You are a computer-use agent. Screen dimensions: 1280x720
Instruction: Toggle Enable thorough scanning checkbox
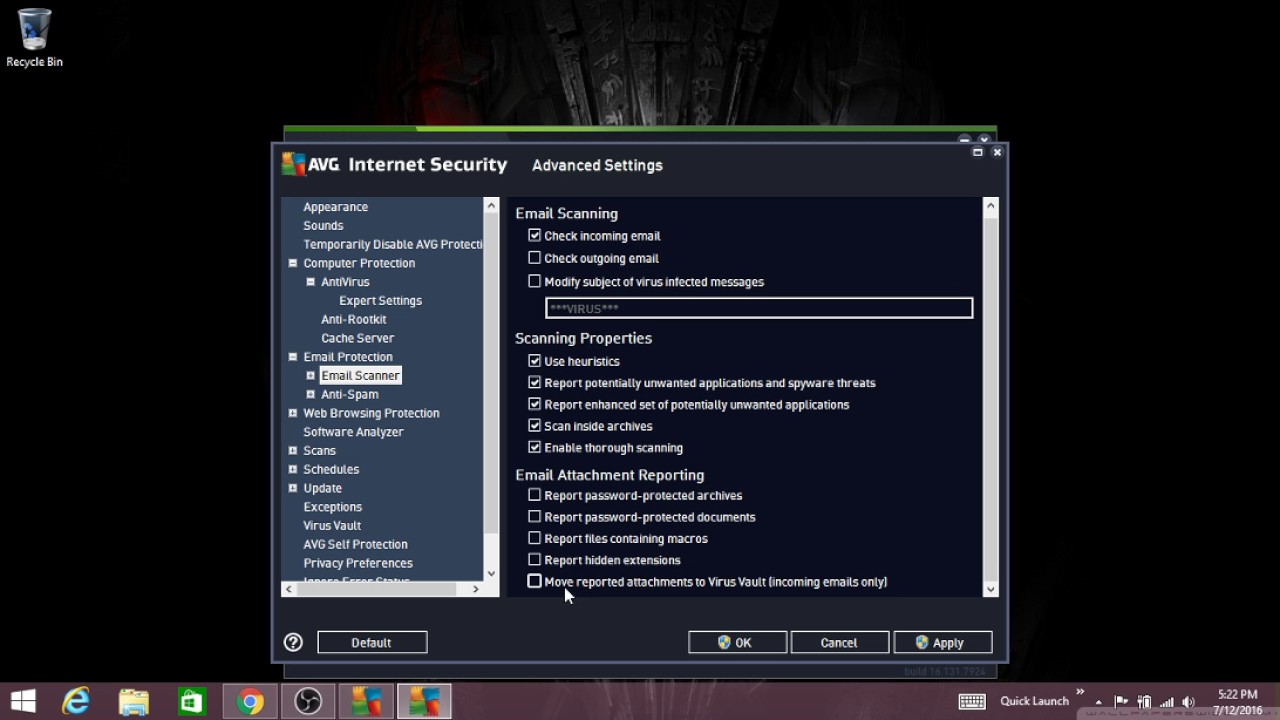[534, 447]
